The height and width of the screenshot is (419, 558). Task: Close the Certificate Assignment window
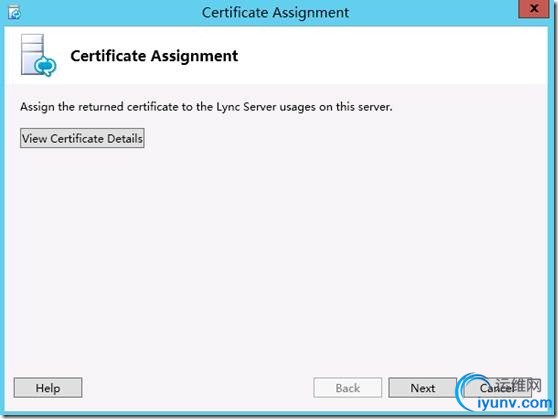pyautogui.click(x=534, y=9)
